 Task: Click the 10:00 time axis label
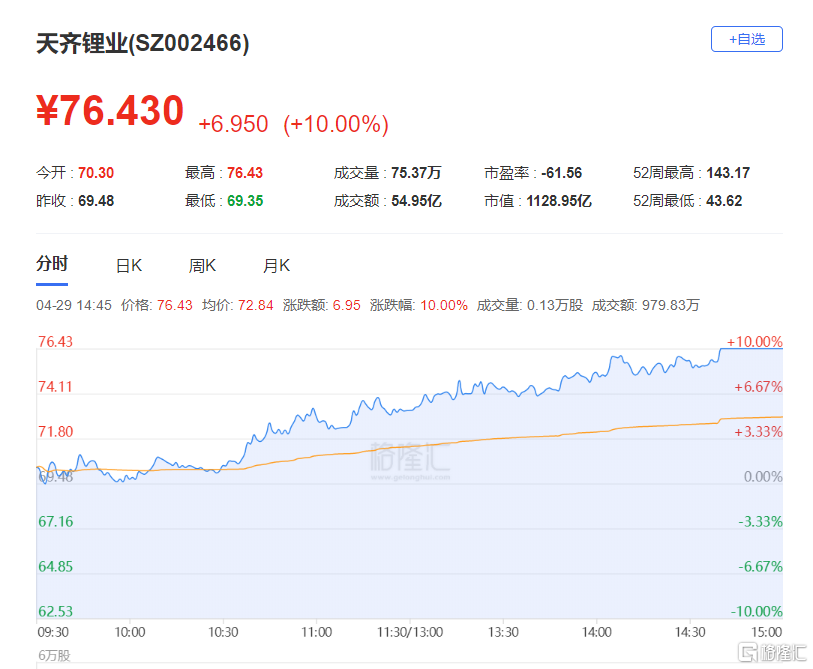pyautogui.click(x=130, y=632)
